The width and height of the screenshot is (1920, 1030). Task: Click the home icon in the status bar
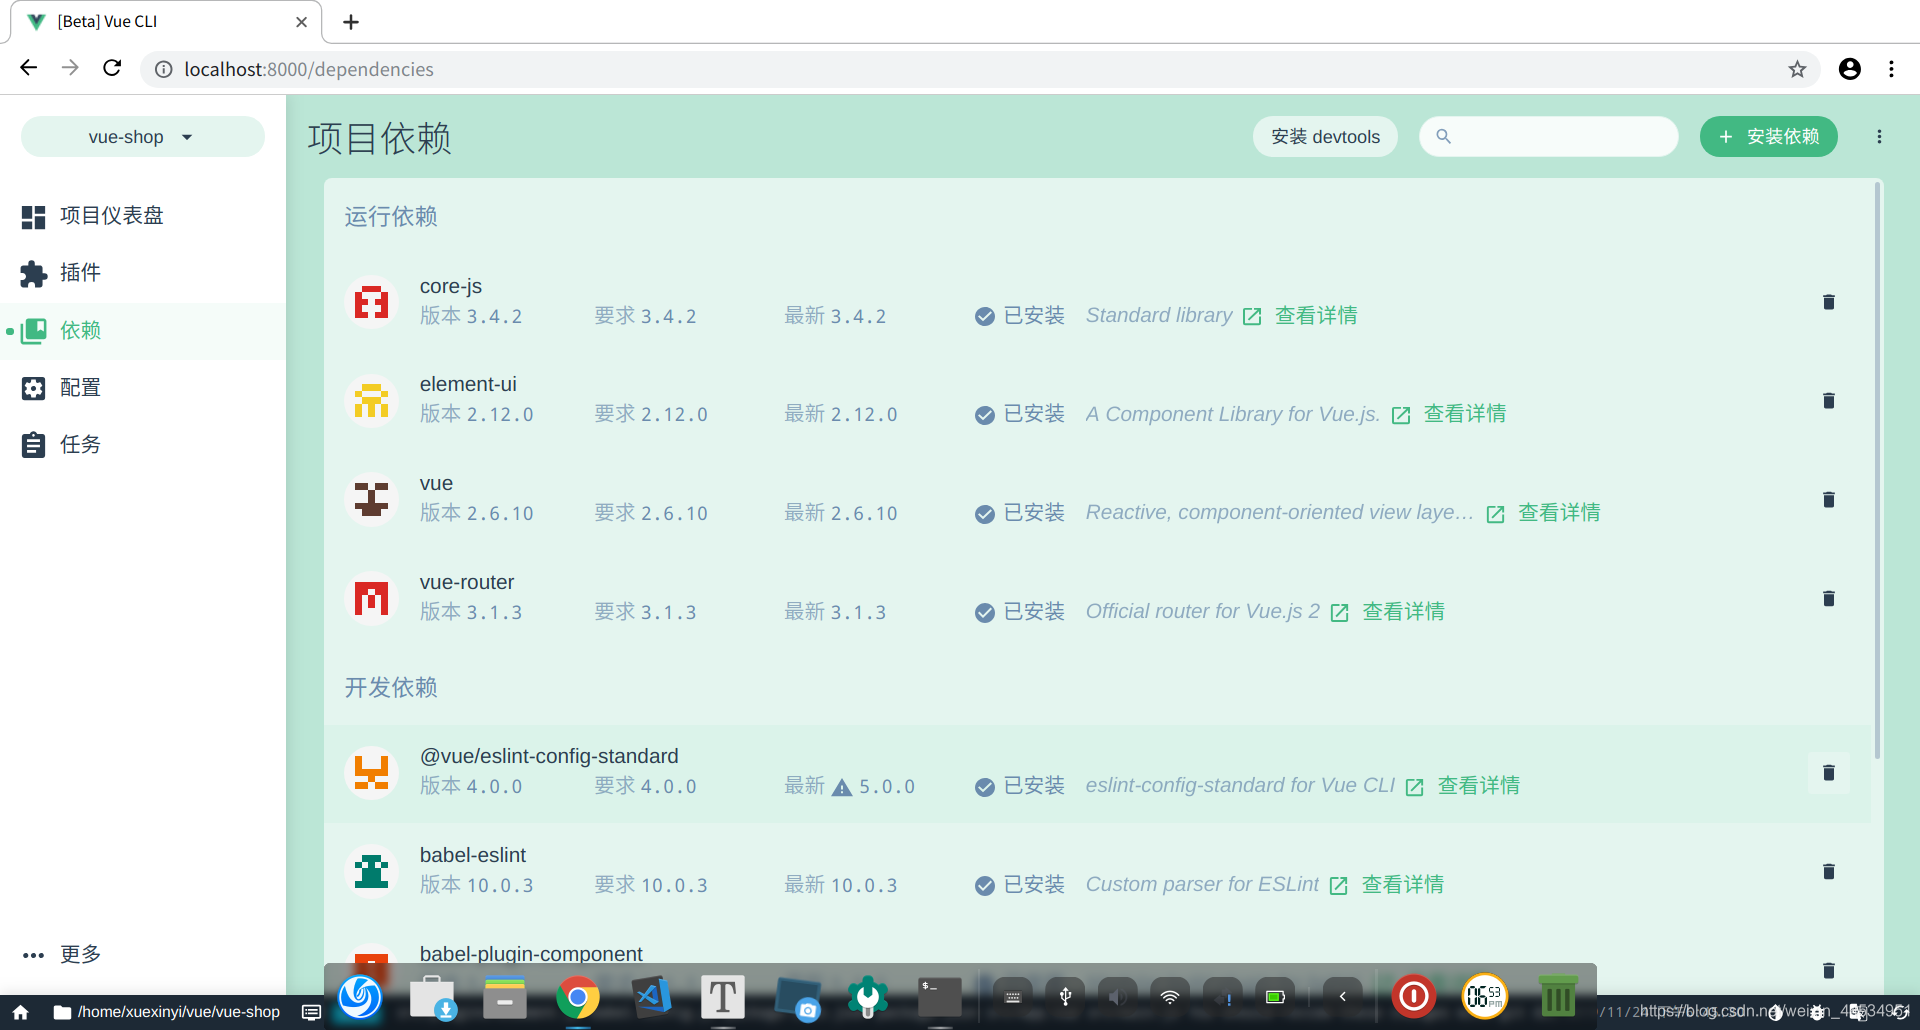tap(20, 1013)
